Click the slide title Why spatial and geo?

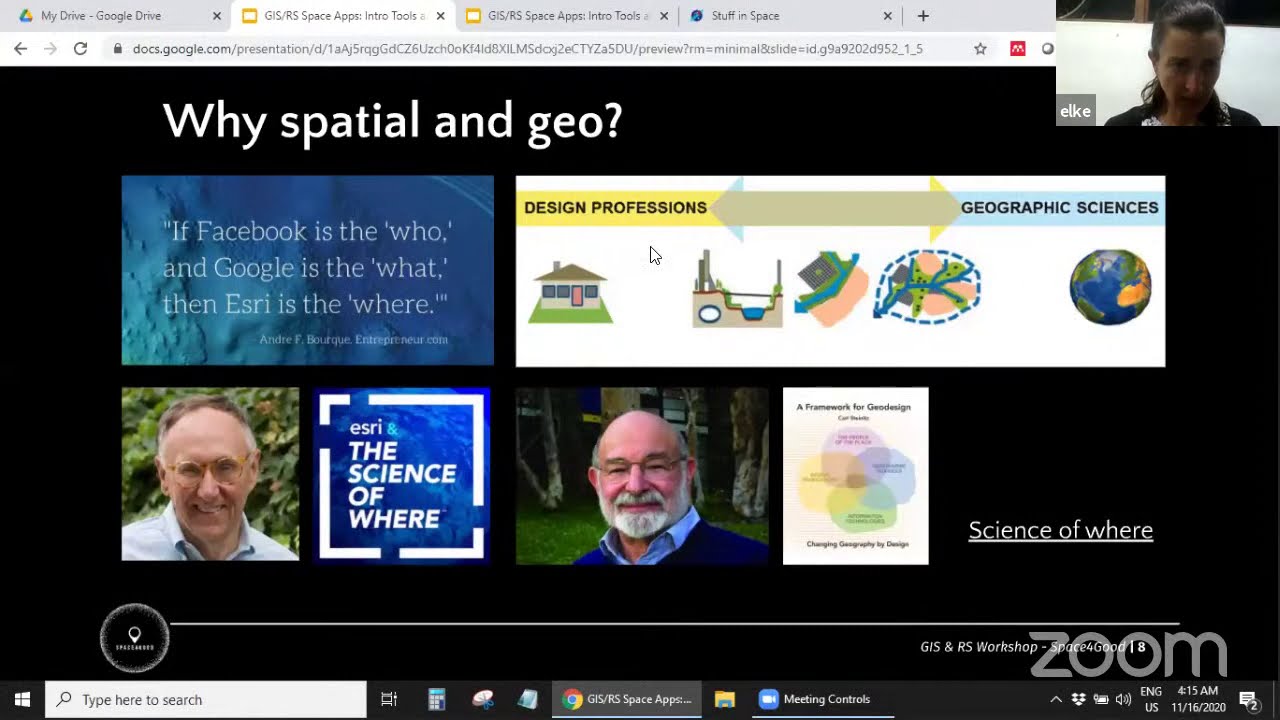392,121
